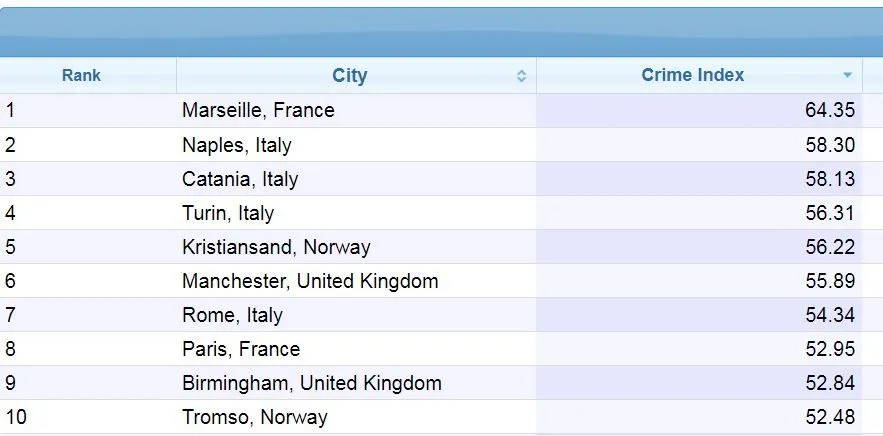Click crime index value 64.35
This screenshot has height=436, width=883.
pyautogui.click(x=829, y=111)
